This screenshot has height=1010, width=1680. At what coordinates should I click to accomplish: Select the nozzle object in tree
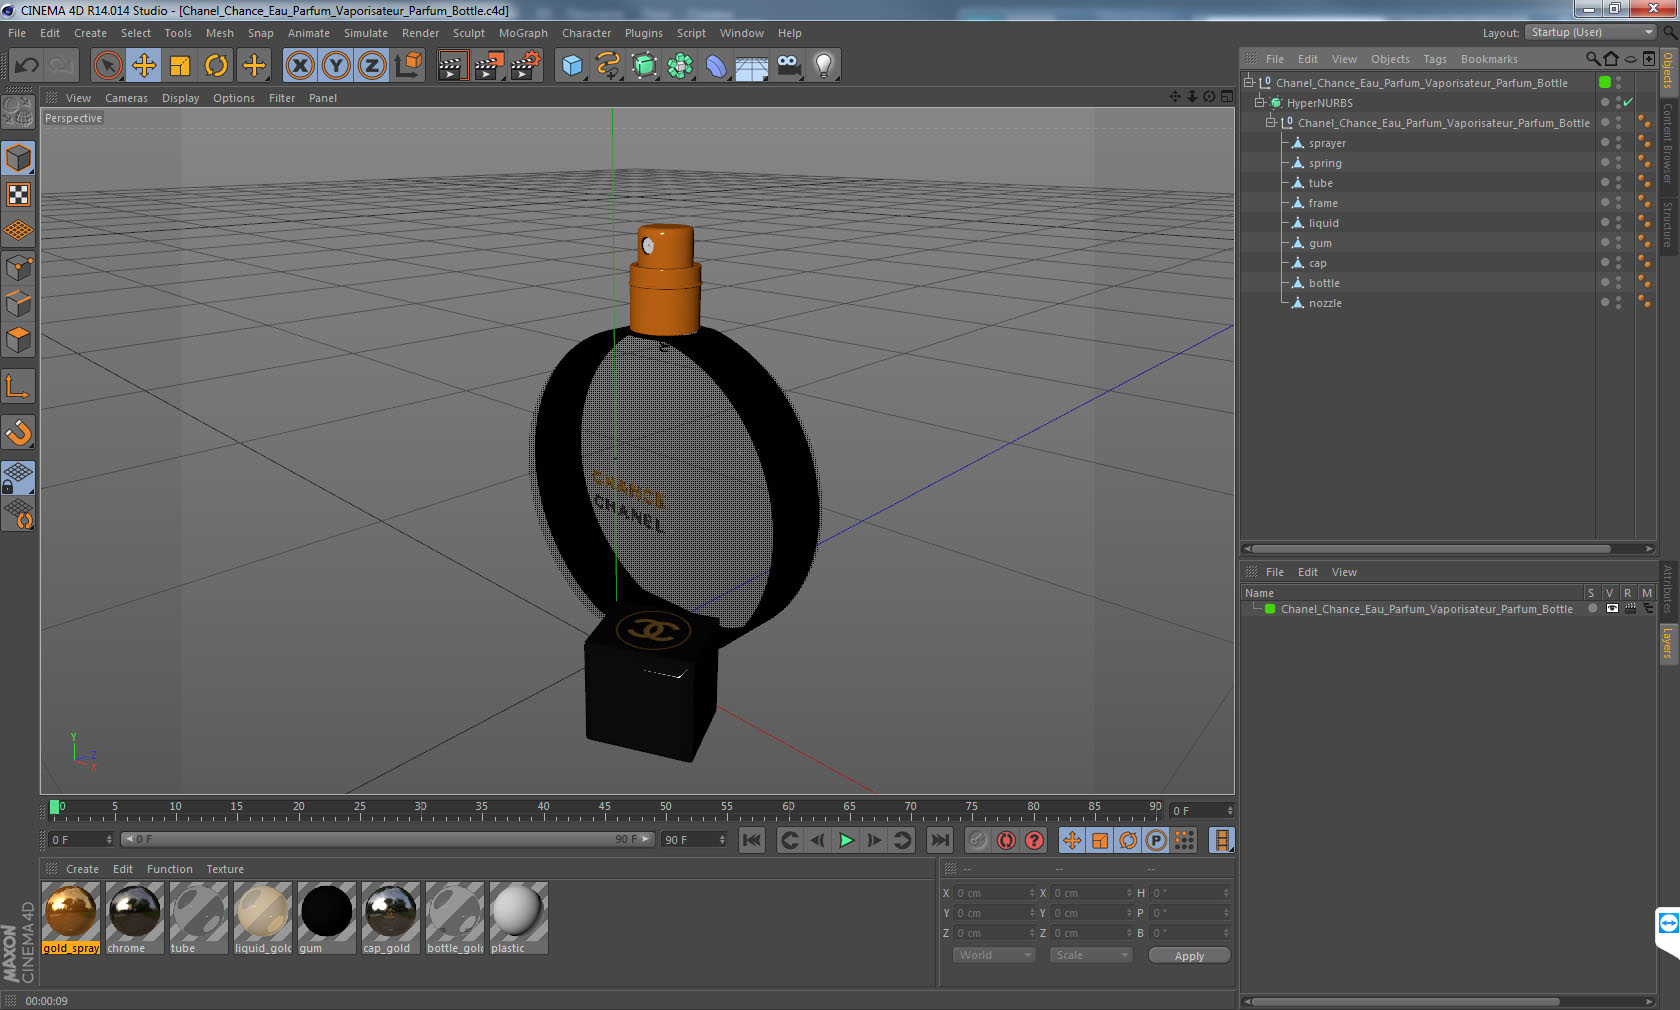[x=1325, y=303]
